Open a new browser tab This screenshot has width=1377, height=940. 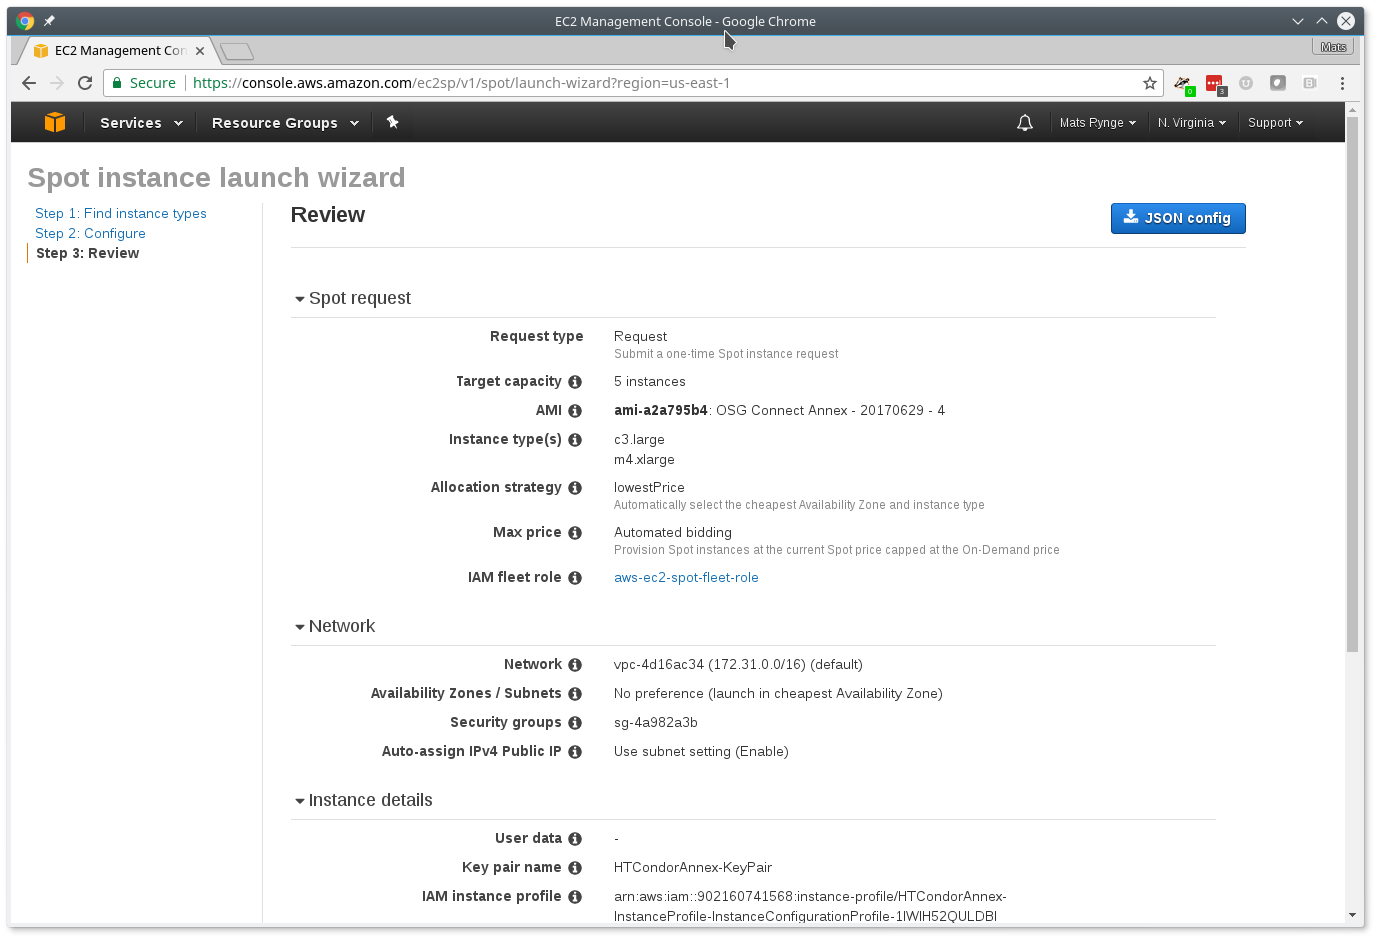236,51
